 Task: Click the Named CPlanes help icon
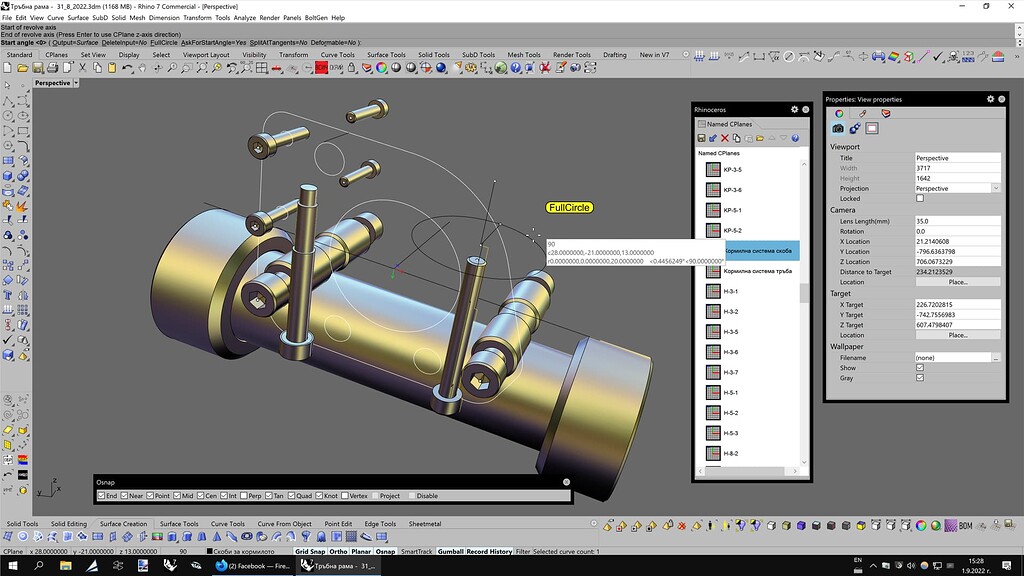pos(796,138)
